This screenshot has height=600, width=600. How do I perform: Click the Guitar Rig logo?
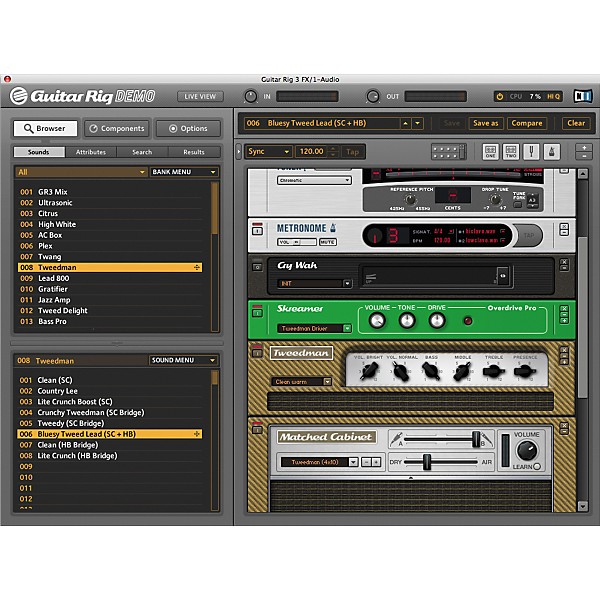click(x=83, y=96)
